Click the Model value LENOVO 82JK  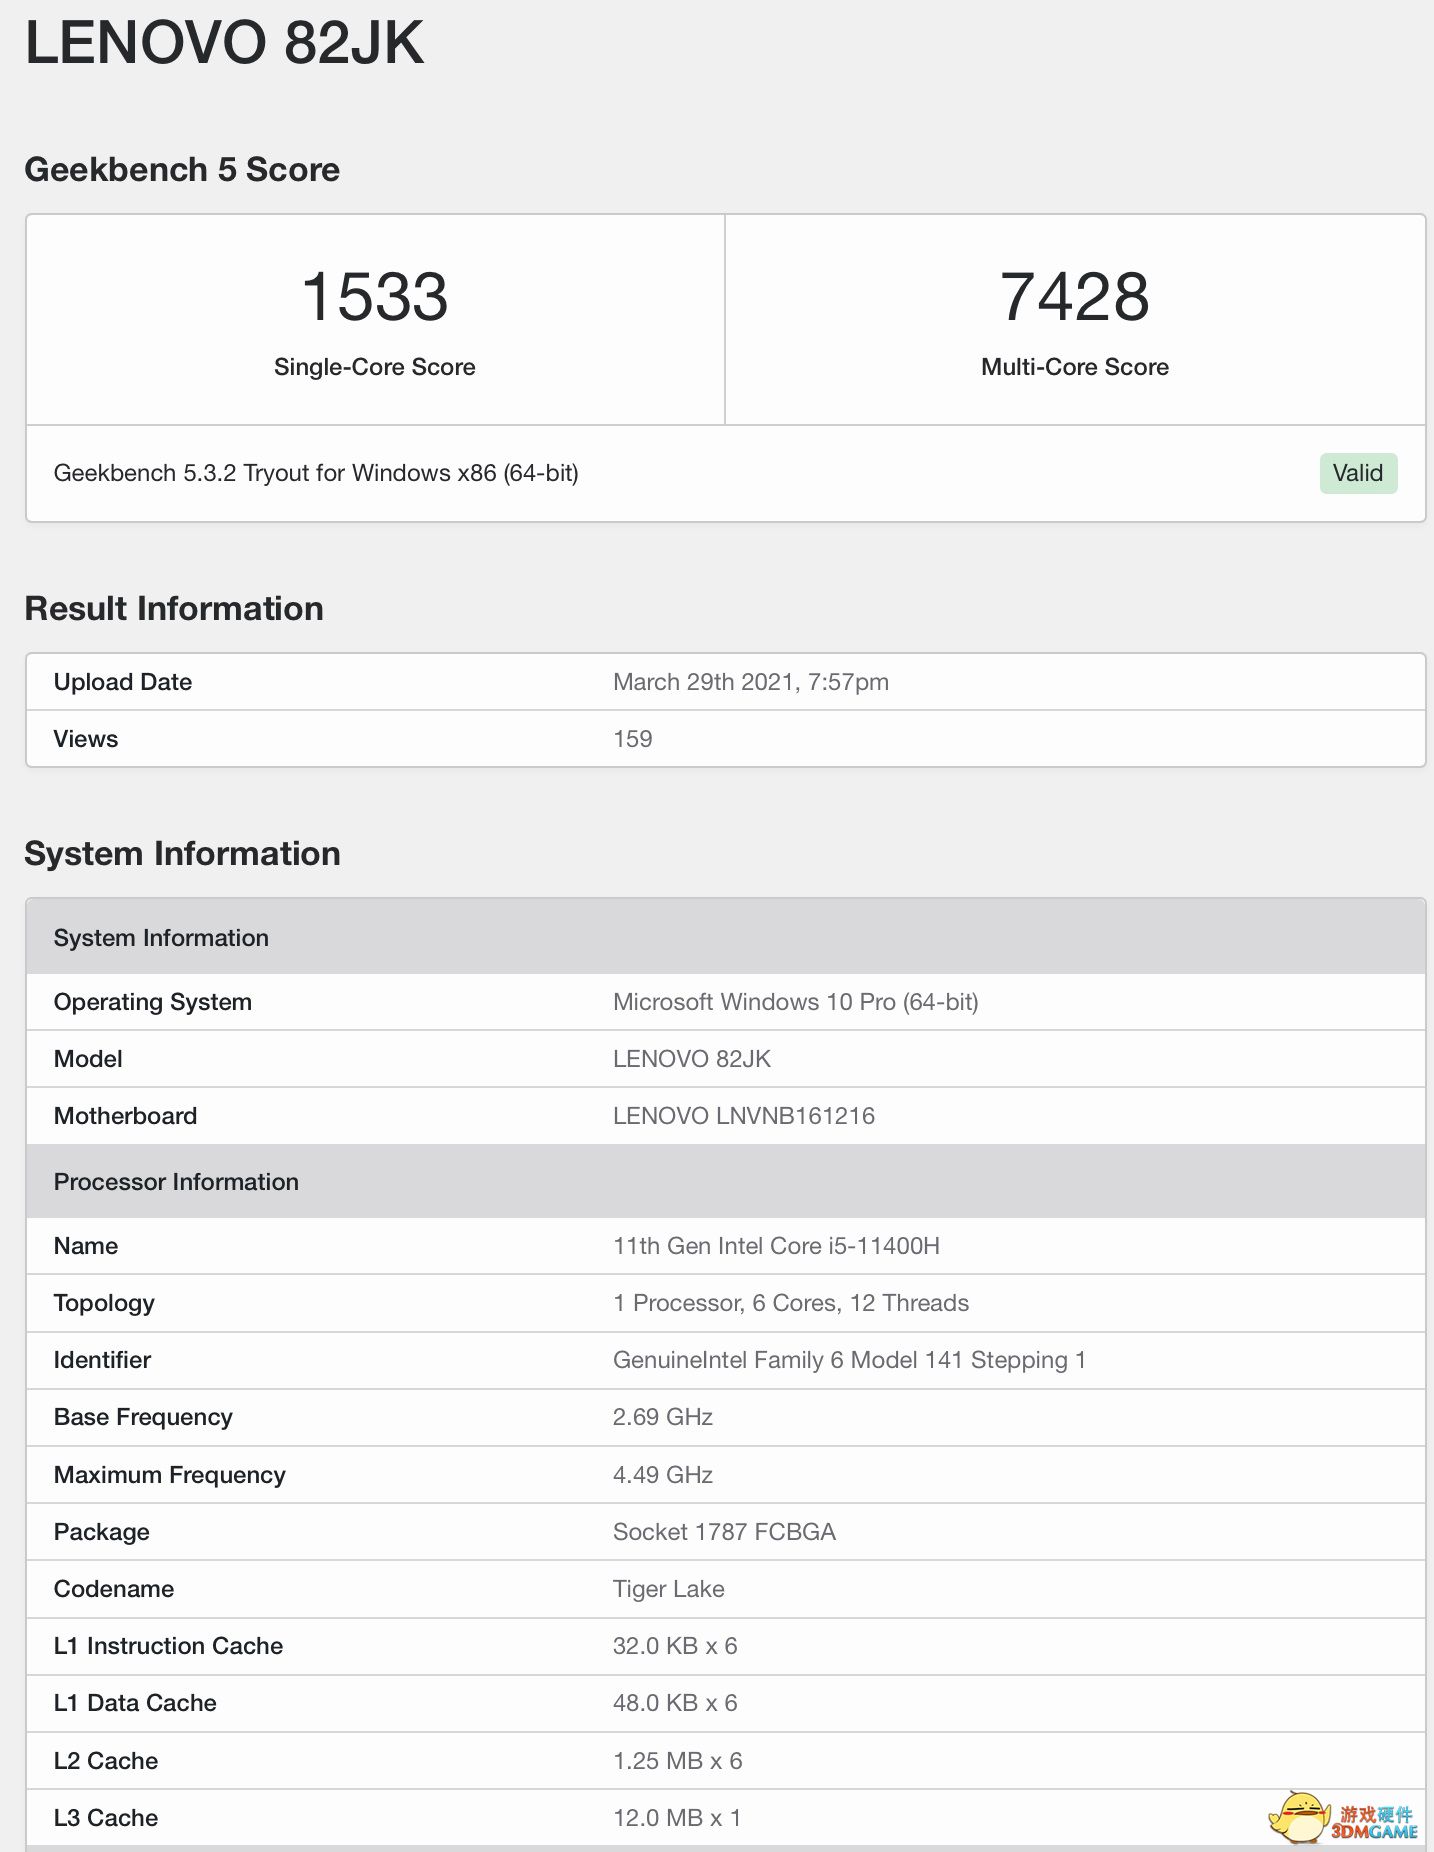click(692, 1059)
